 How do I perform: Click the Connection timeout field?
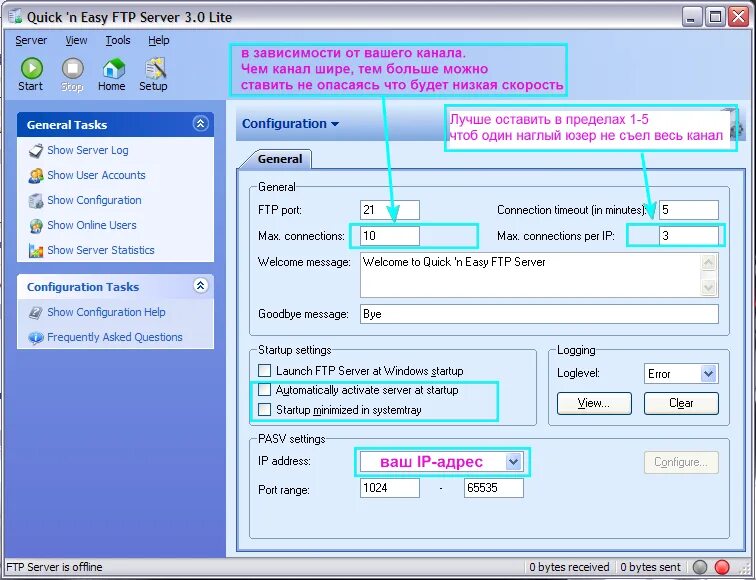coord(688,210)
